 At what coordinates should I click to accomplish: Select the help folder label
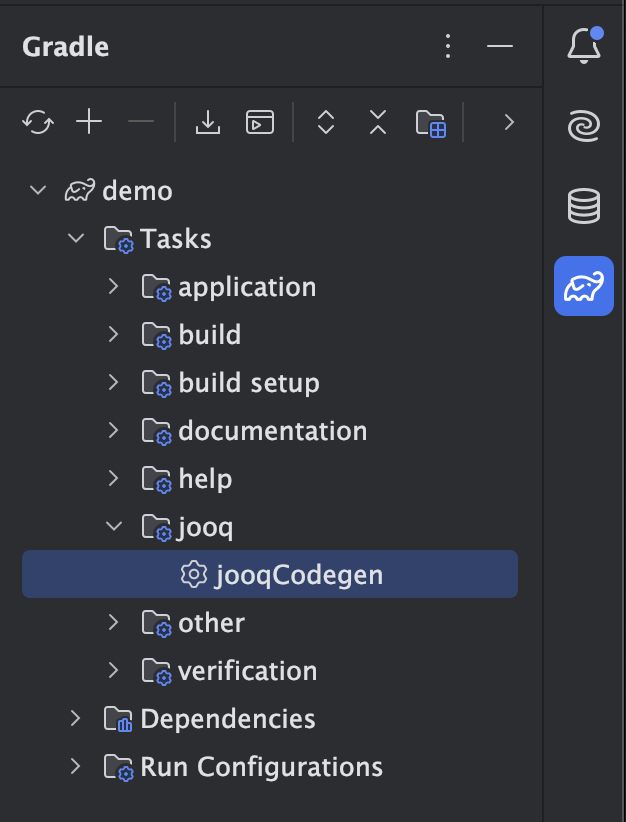tap(205, 480)
